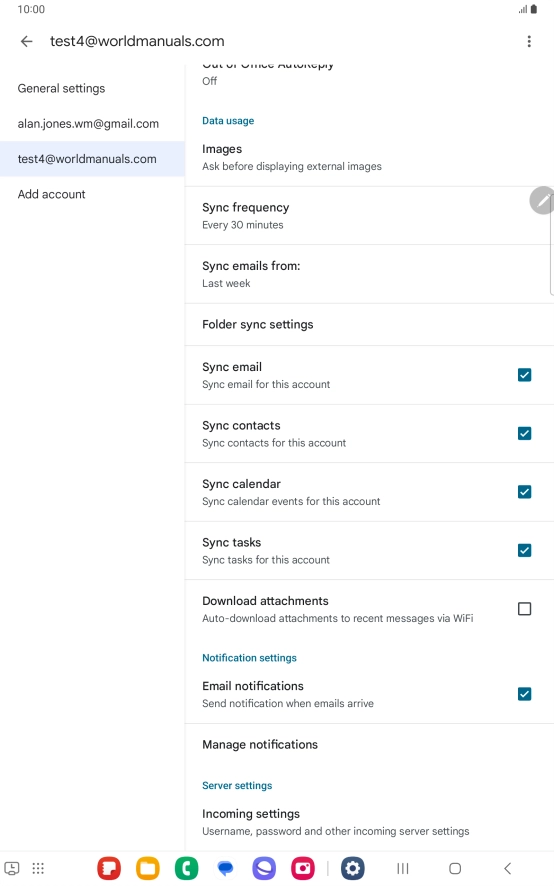Open the red camera app icon

[303, 868]
